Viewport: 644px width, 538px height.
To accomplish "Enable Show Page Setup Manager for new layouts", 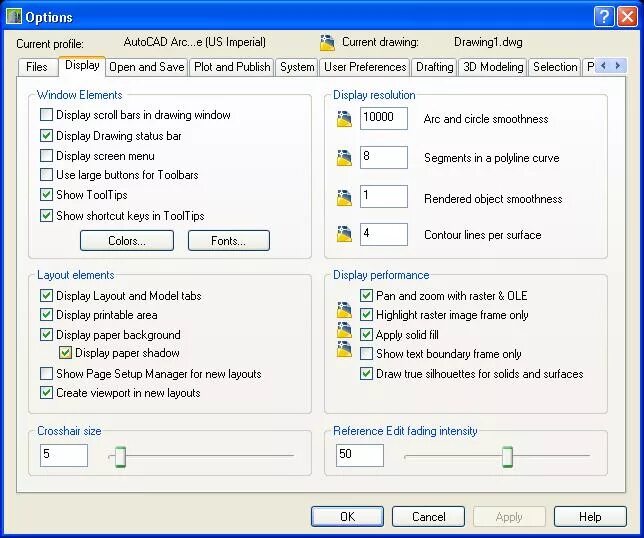I will coord(46,373).
